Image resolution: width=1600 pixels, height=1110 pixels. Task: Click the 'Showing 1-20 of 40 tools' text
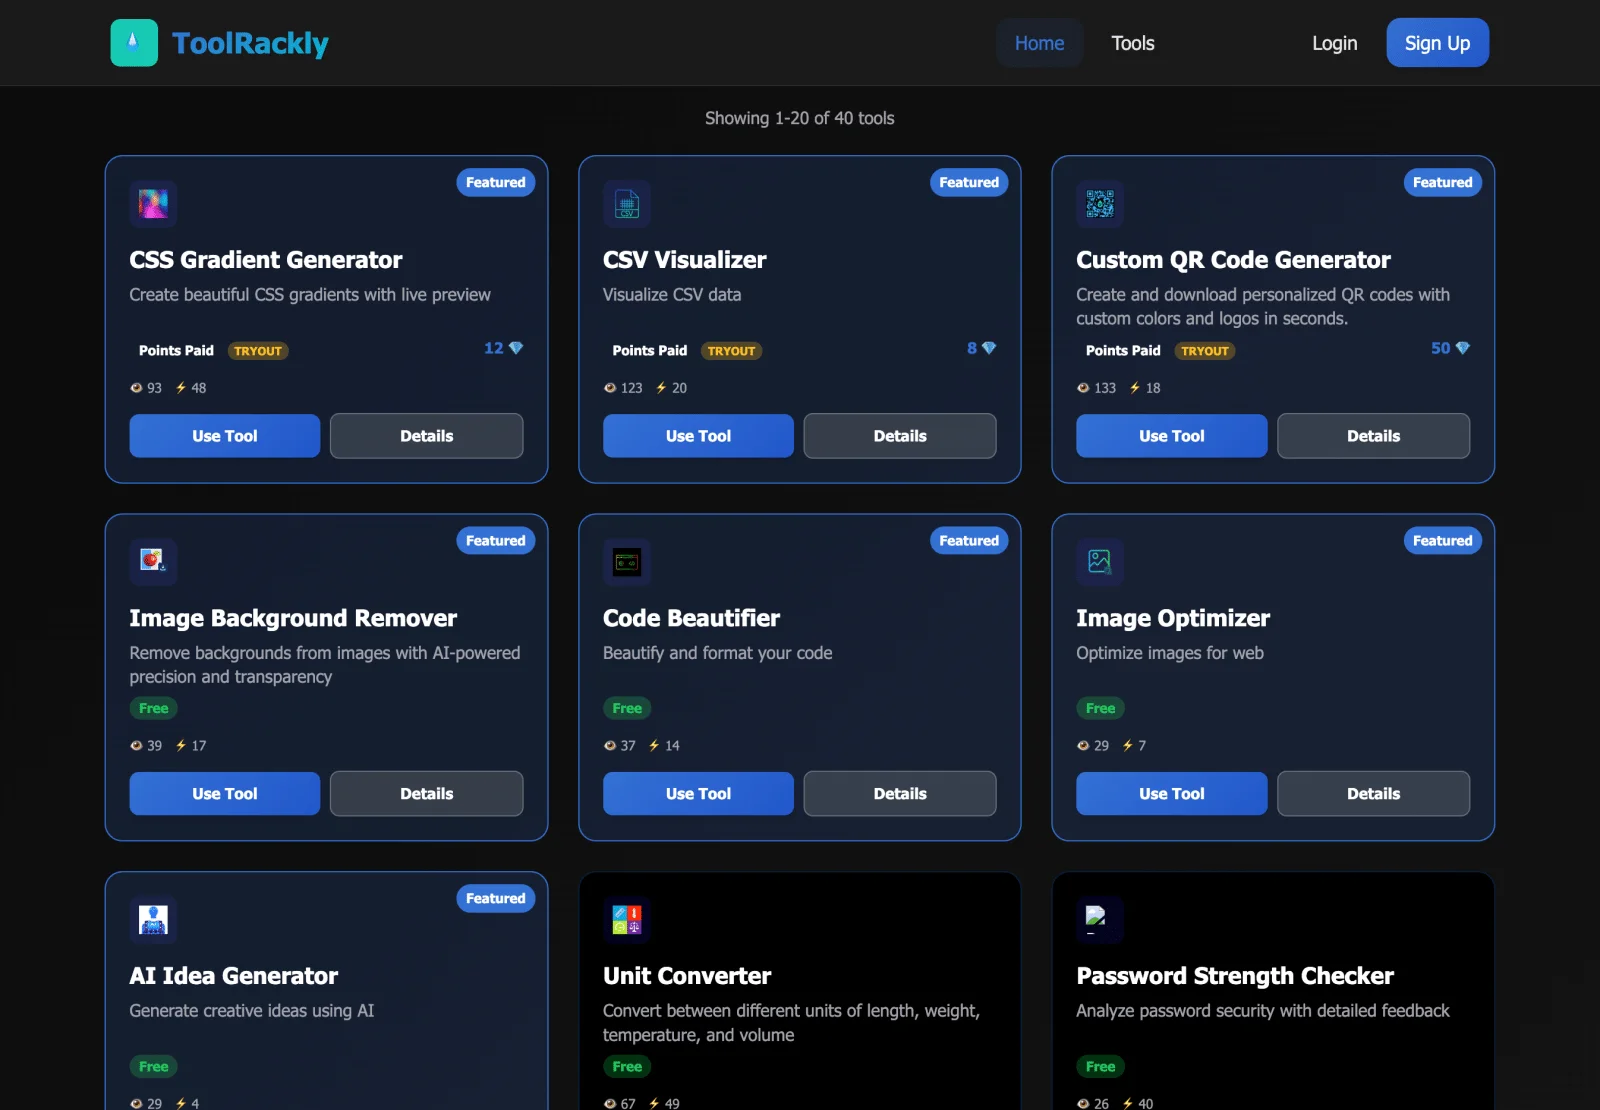point(800,118)
